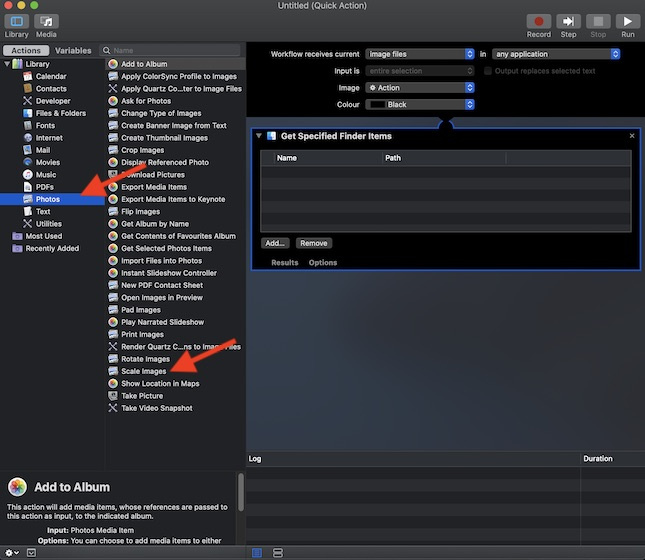The height and width of the screenshot is (560, 645).
Task: Select the Crop Images action
Action: [142, 150]
